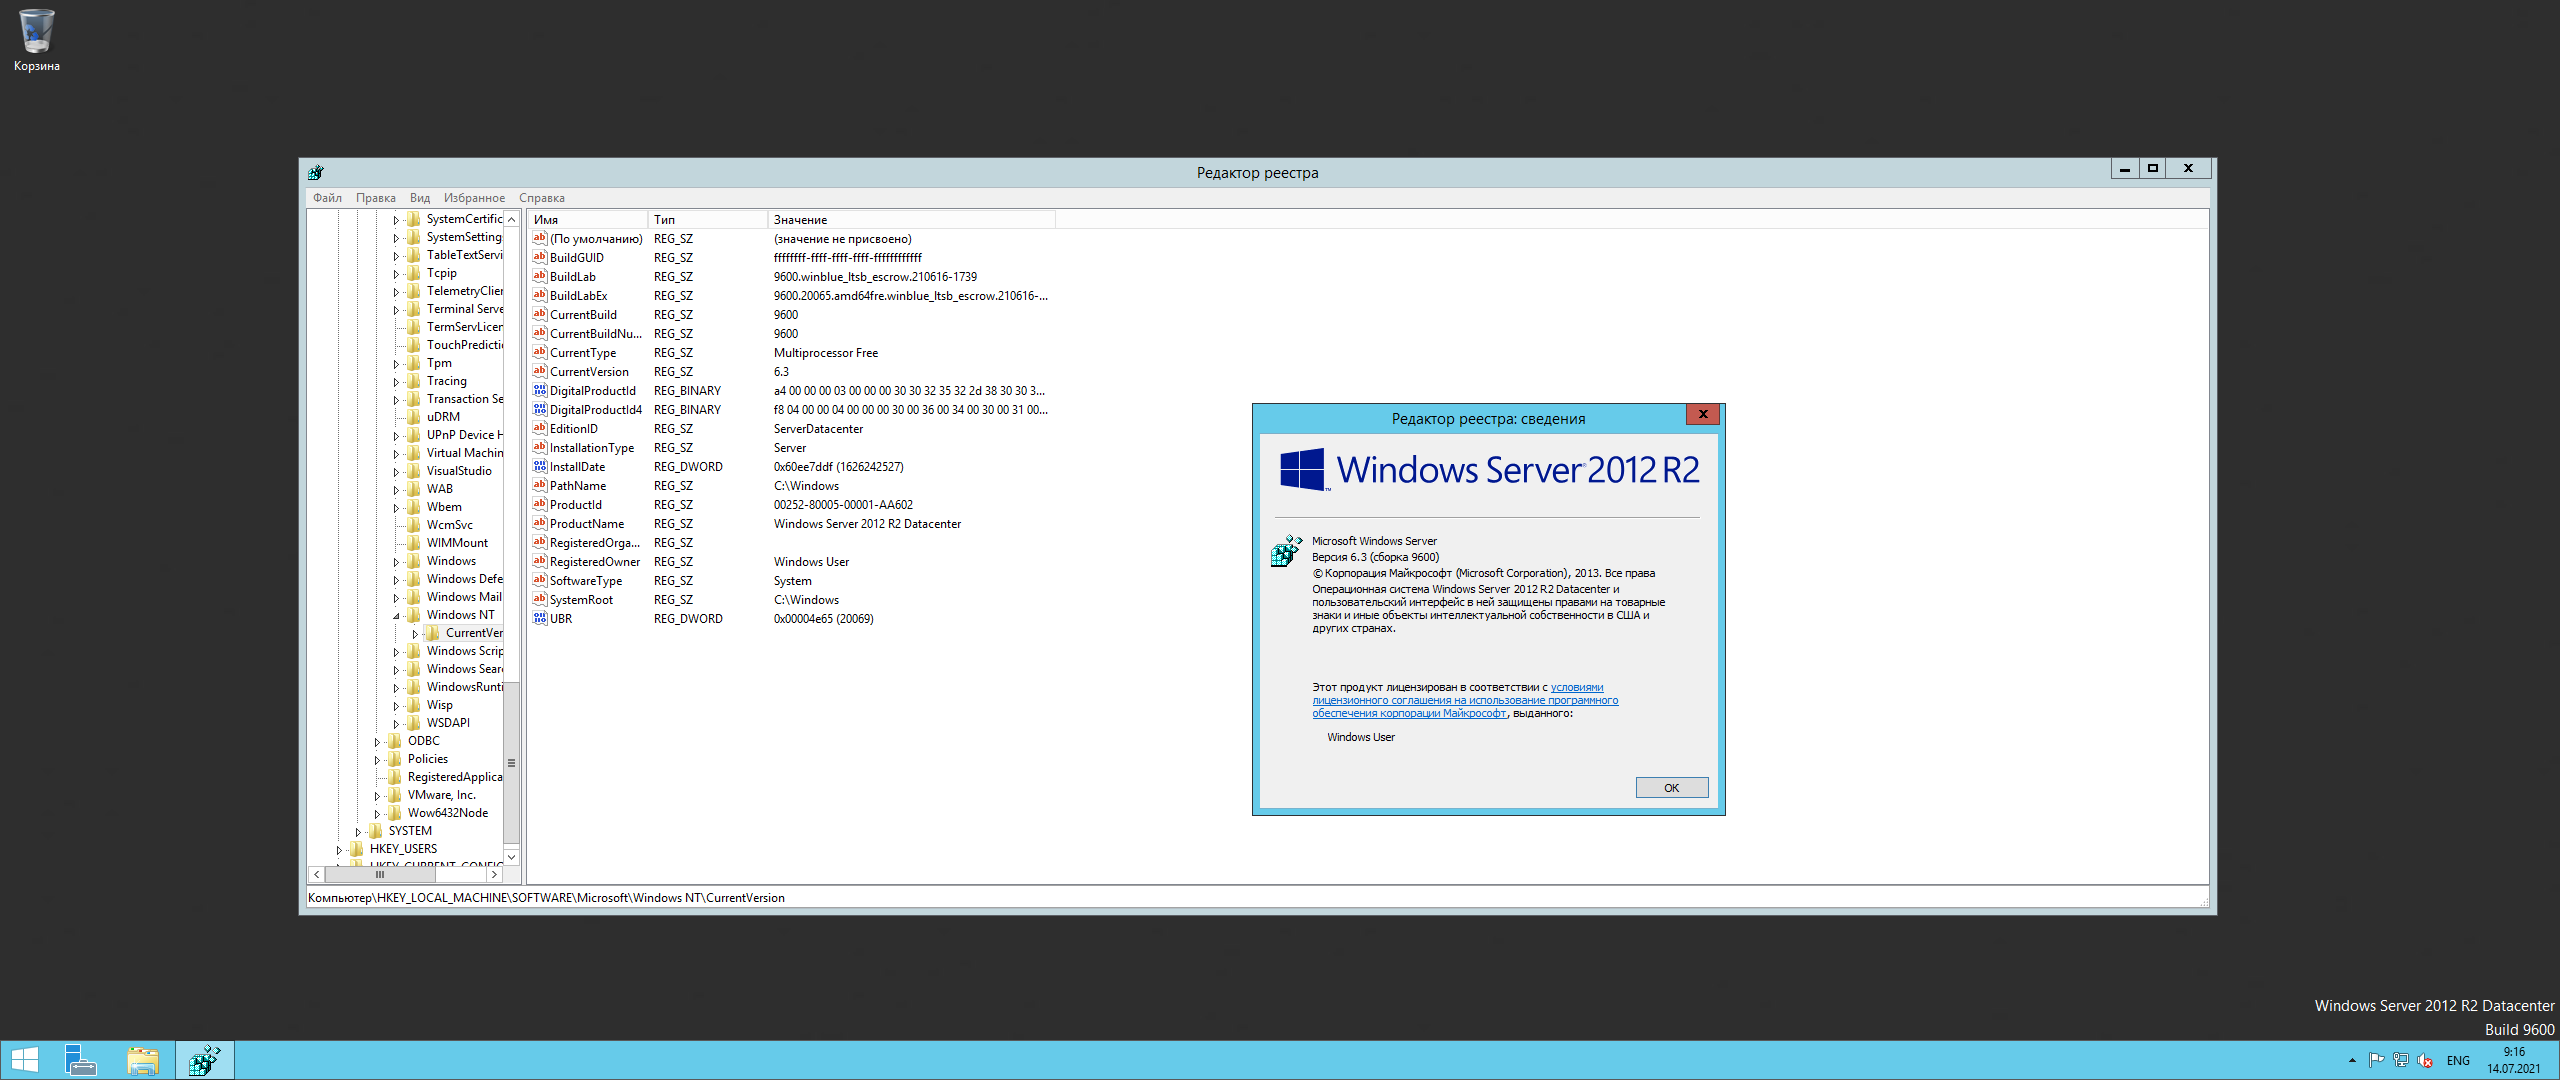Select the BuildGUID value name

[576, 258]
